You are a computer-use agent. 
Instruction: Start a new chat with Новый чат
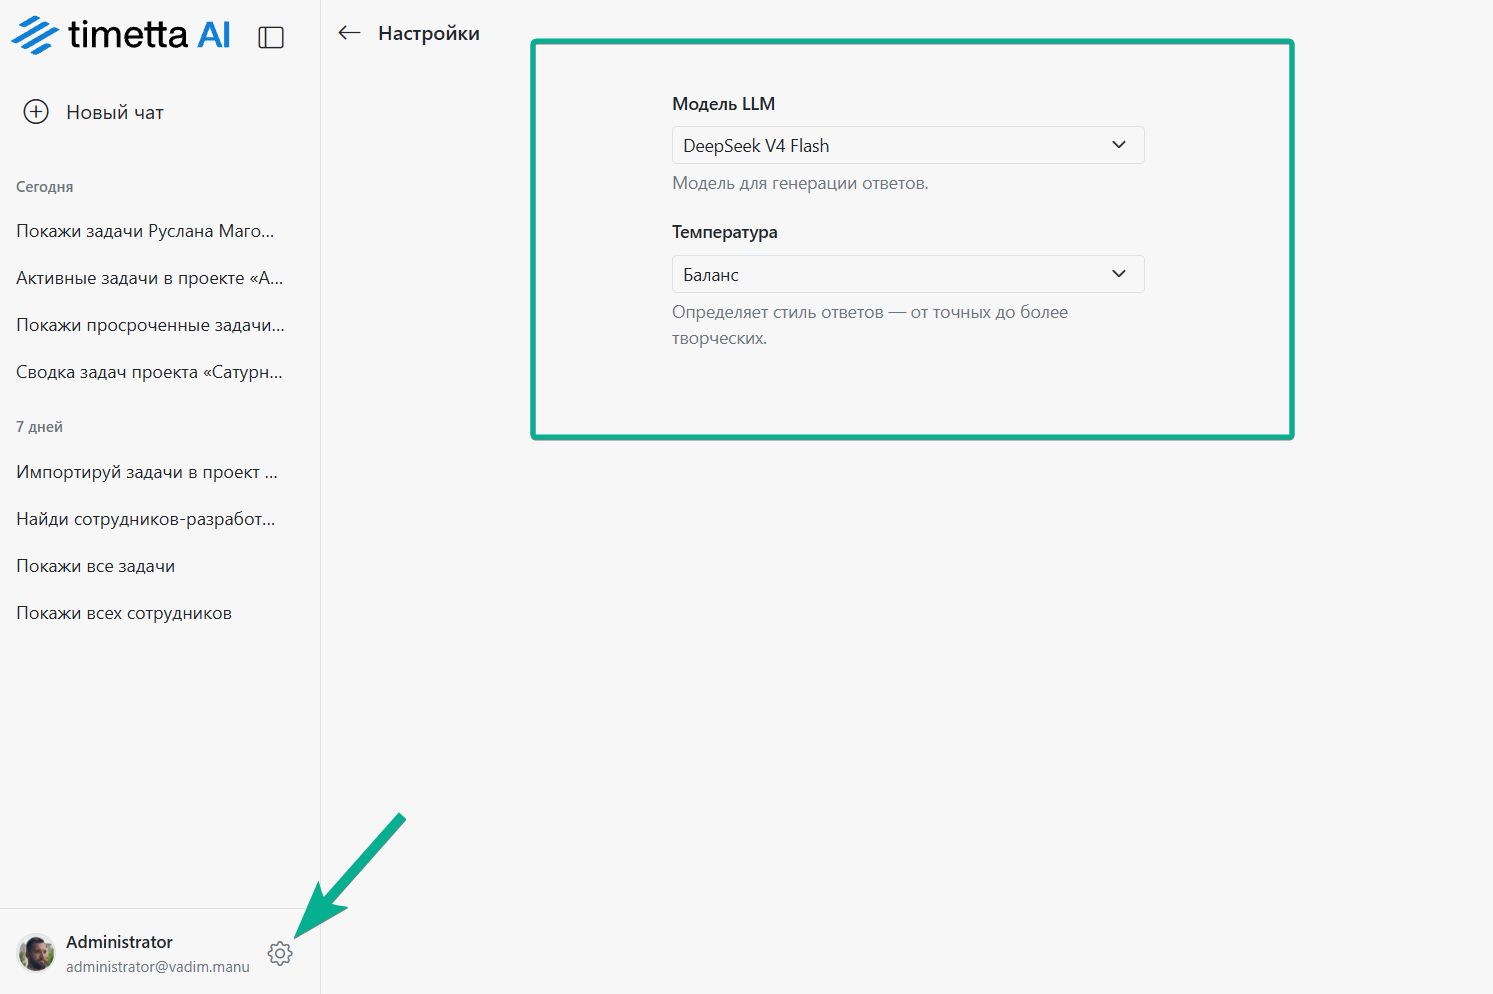[94, 112]
